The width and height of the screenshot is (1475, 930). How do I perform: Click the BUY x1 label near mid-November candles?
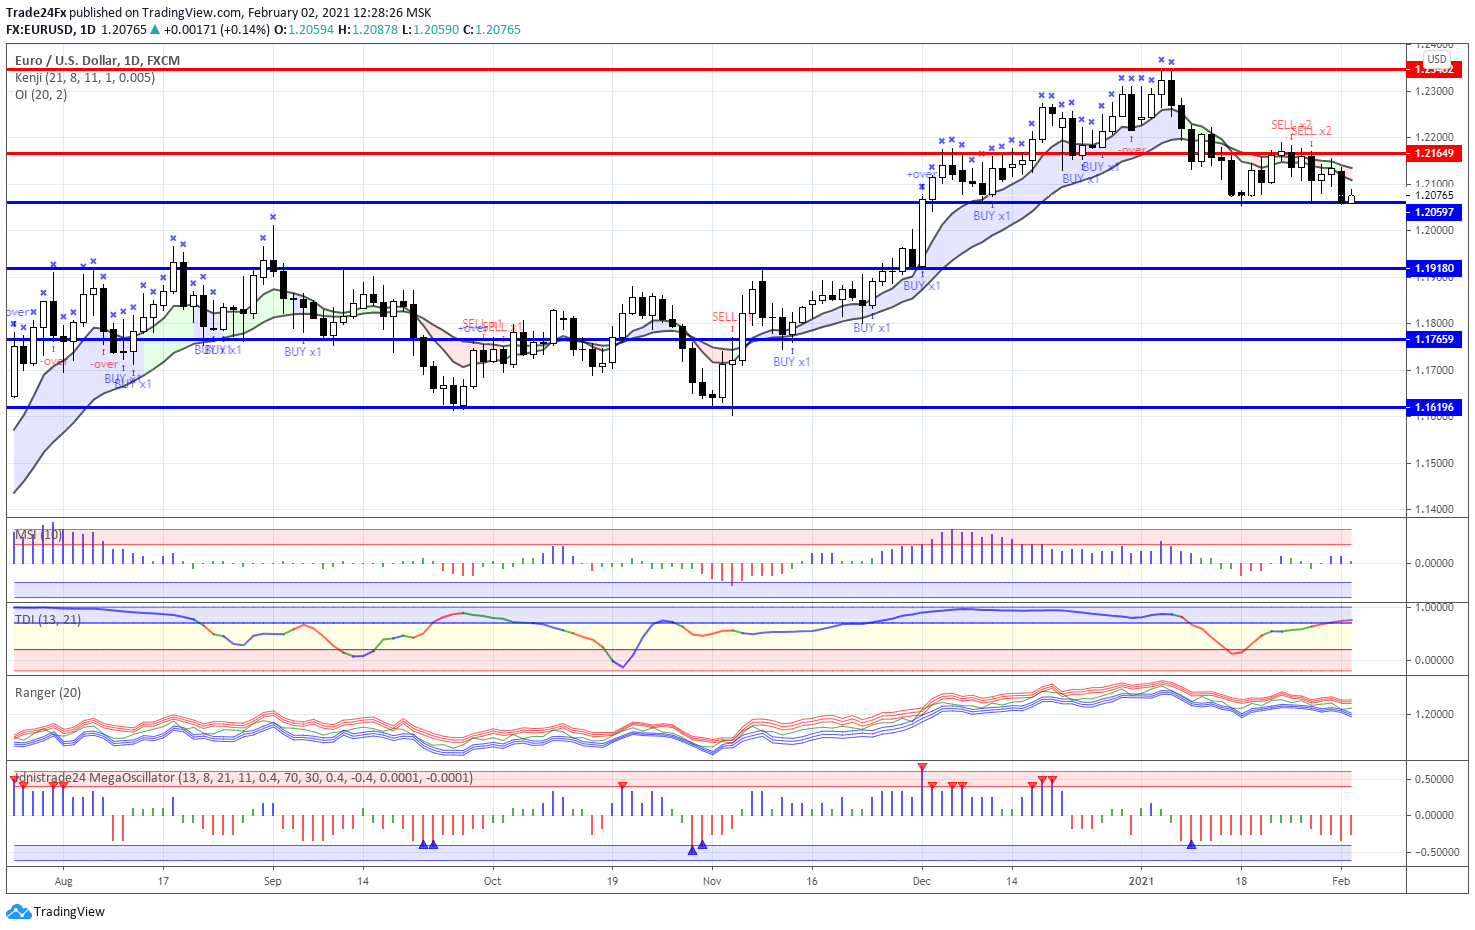(872, 328)
